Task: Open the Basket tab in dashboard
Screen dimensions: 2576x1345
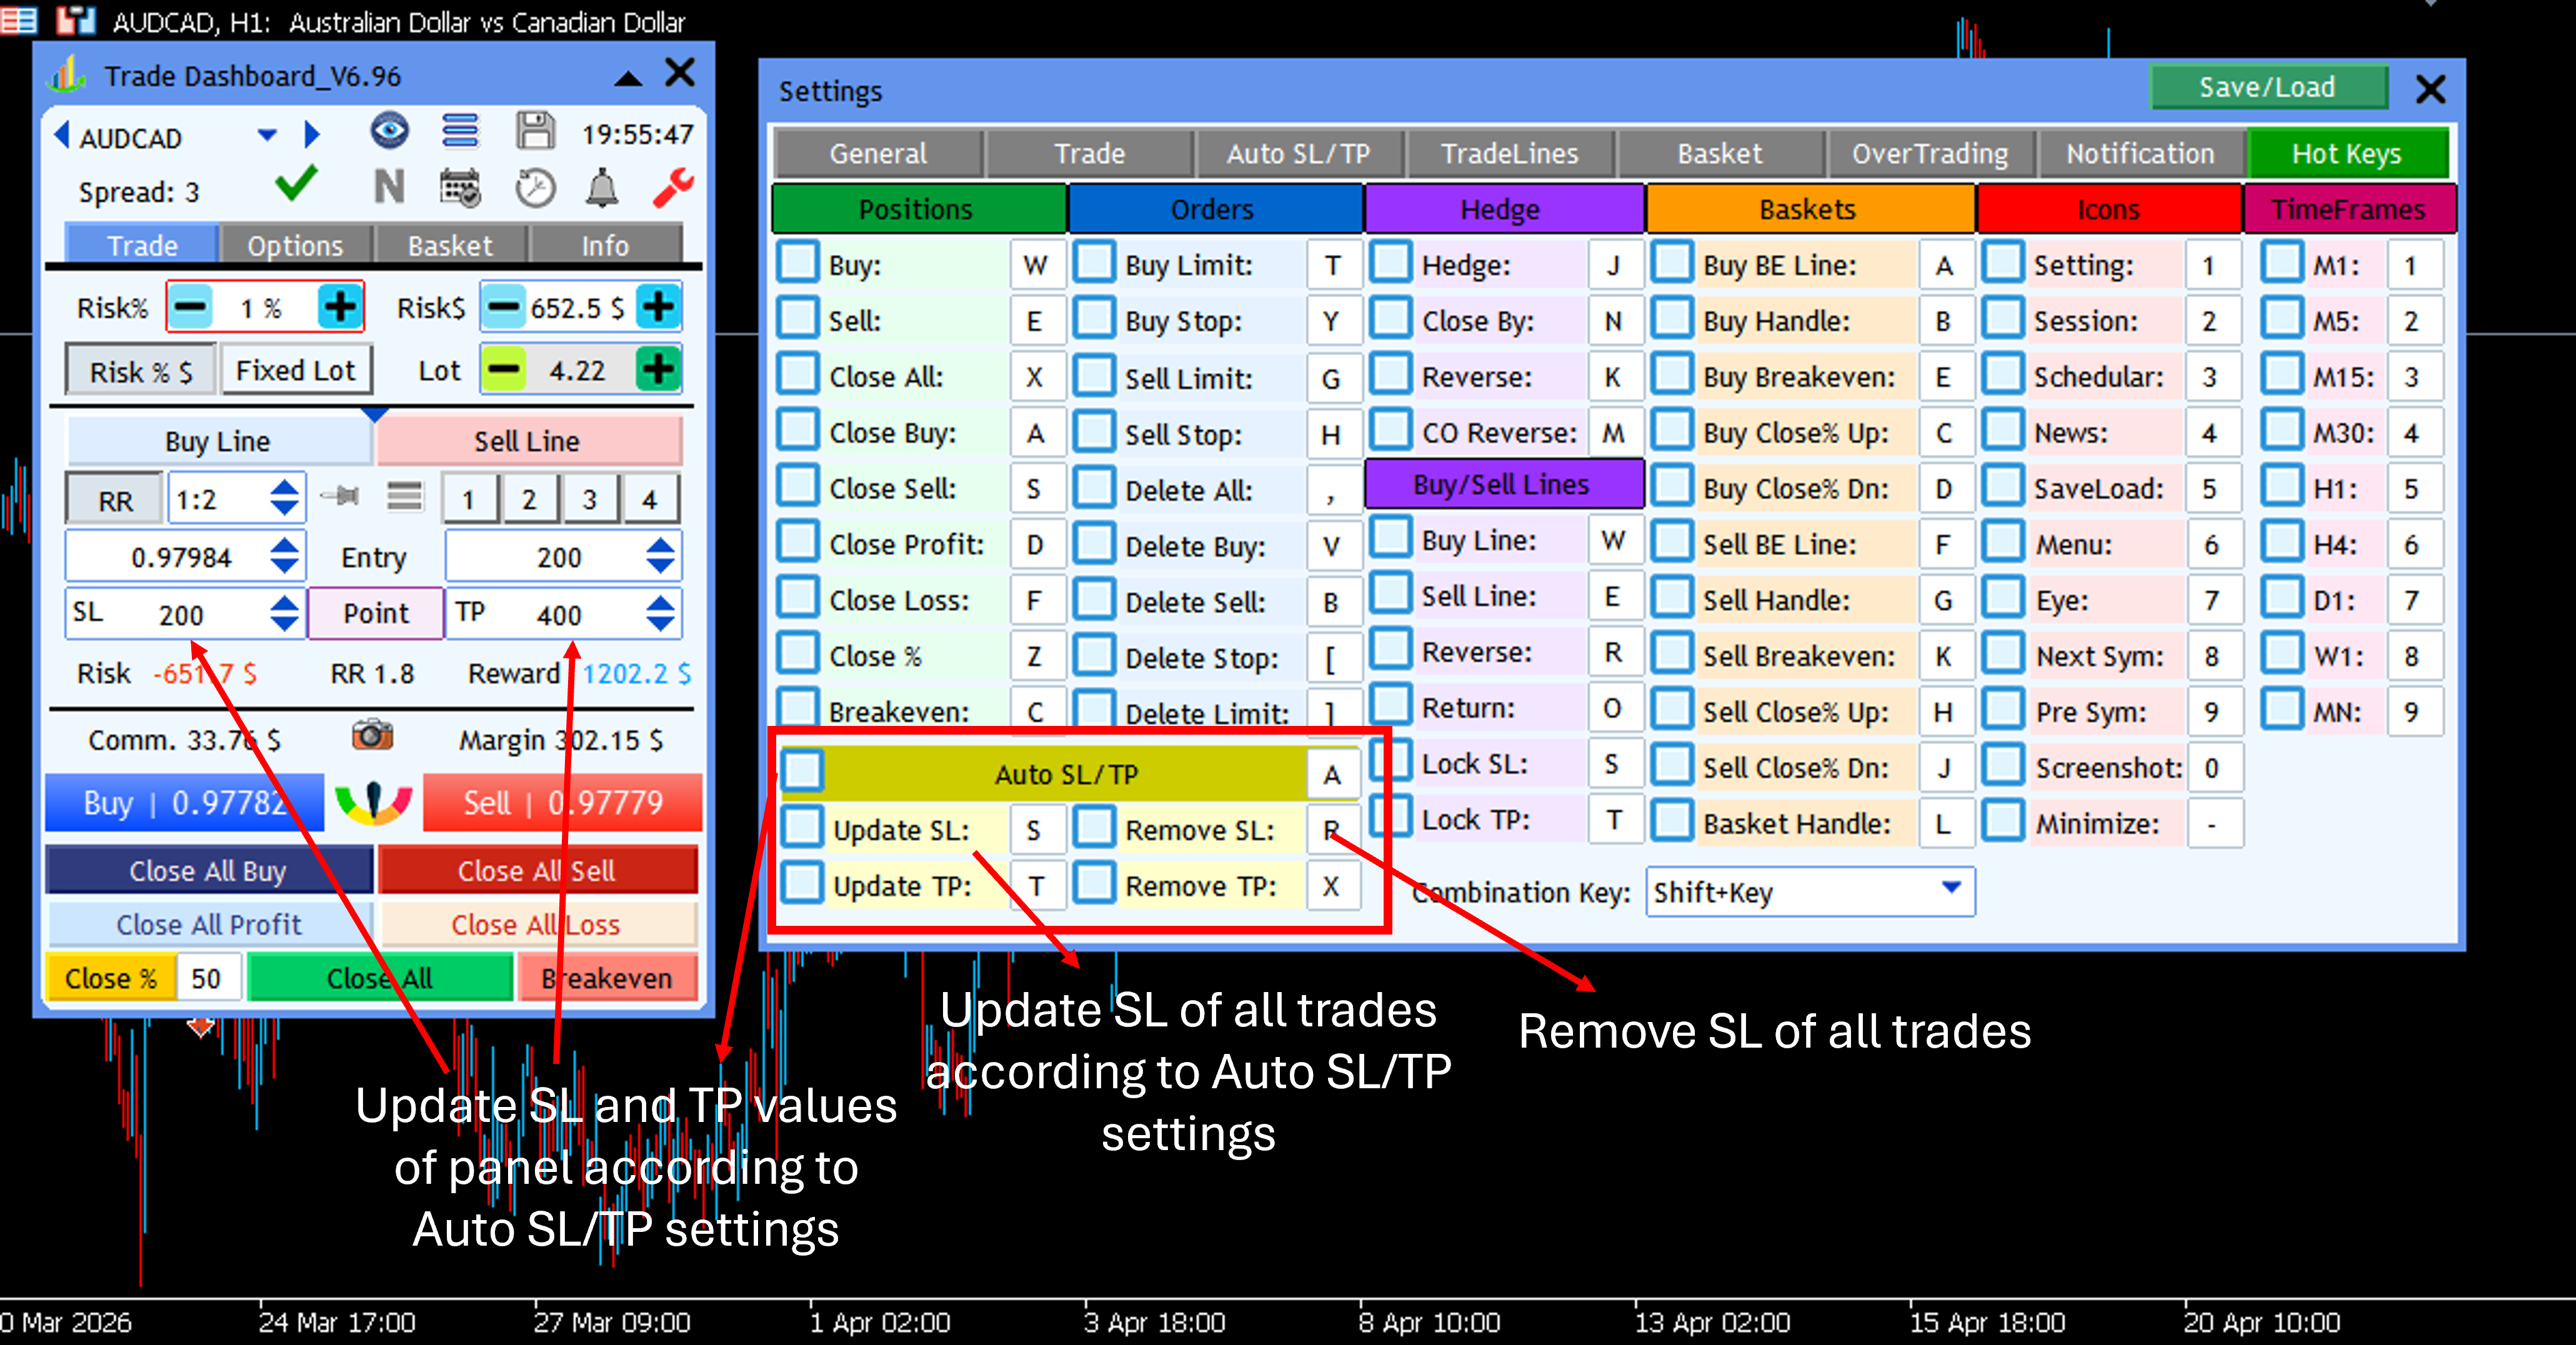Action: pyautogui.click(x=450, y=245)
